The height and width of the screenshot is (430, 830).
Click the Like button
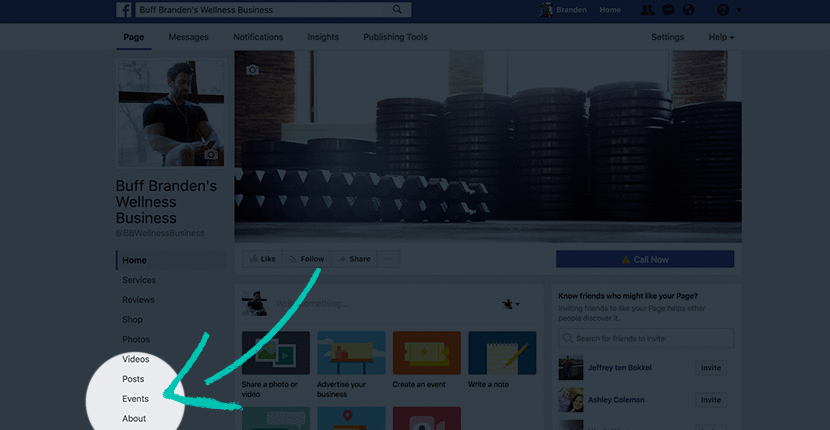coord(263,259)
